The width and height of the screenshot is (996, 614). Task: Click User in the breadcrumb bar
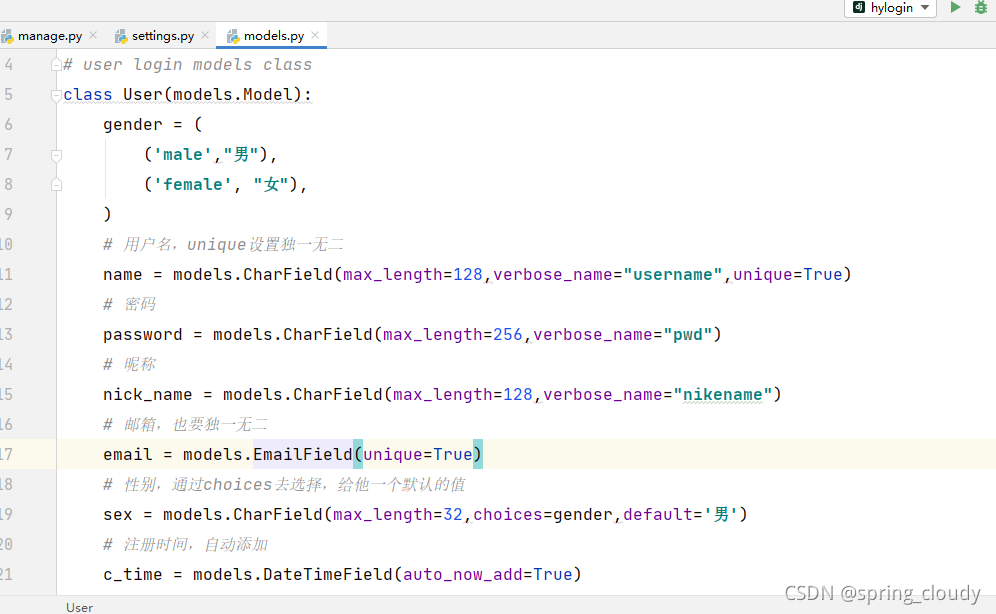pos(79,608)
